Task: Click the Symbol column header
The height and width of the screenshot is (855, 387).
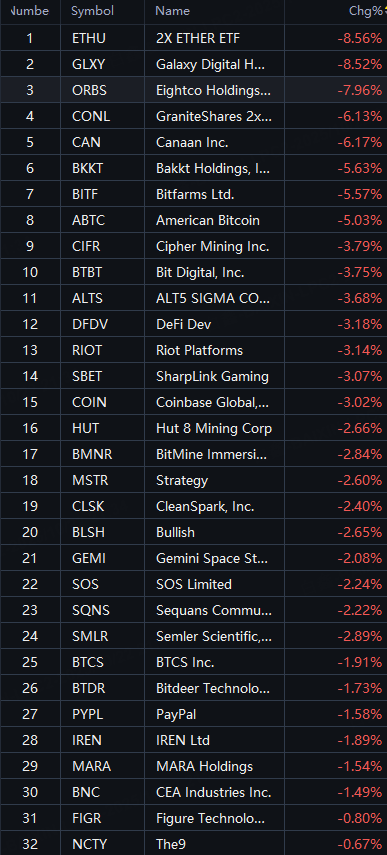Action: click(x=93, y=11)
